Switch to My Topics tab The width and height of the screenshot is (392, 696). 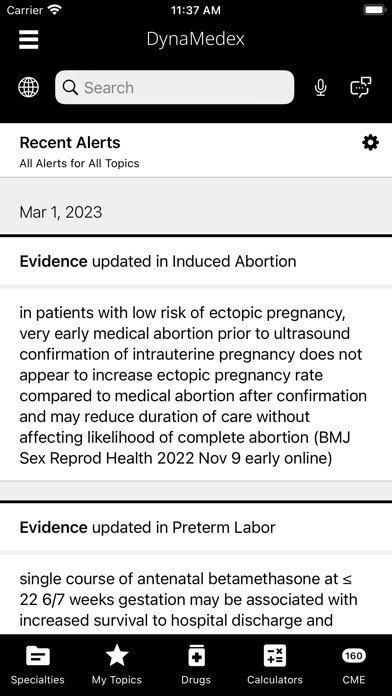tap(117, 664)
